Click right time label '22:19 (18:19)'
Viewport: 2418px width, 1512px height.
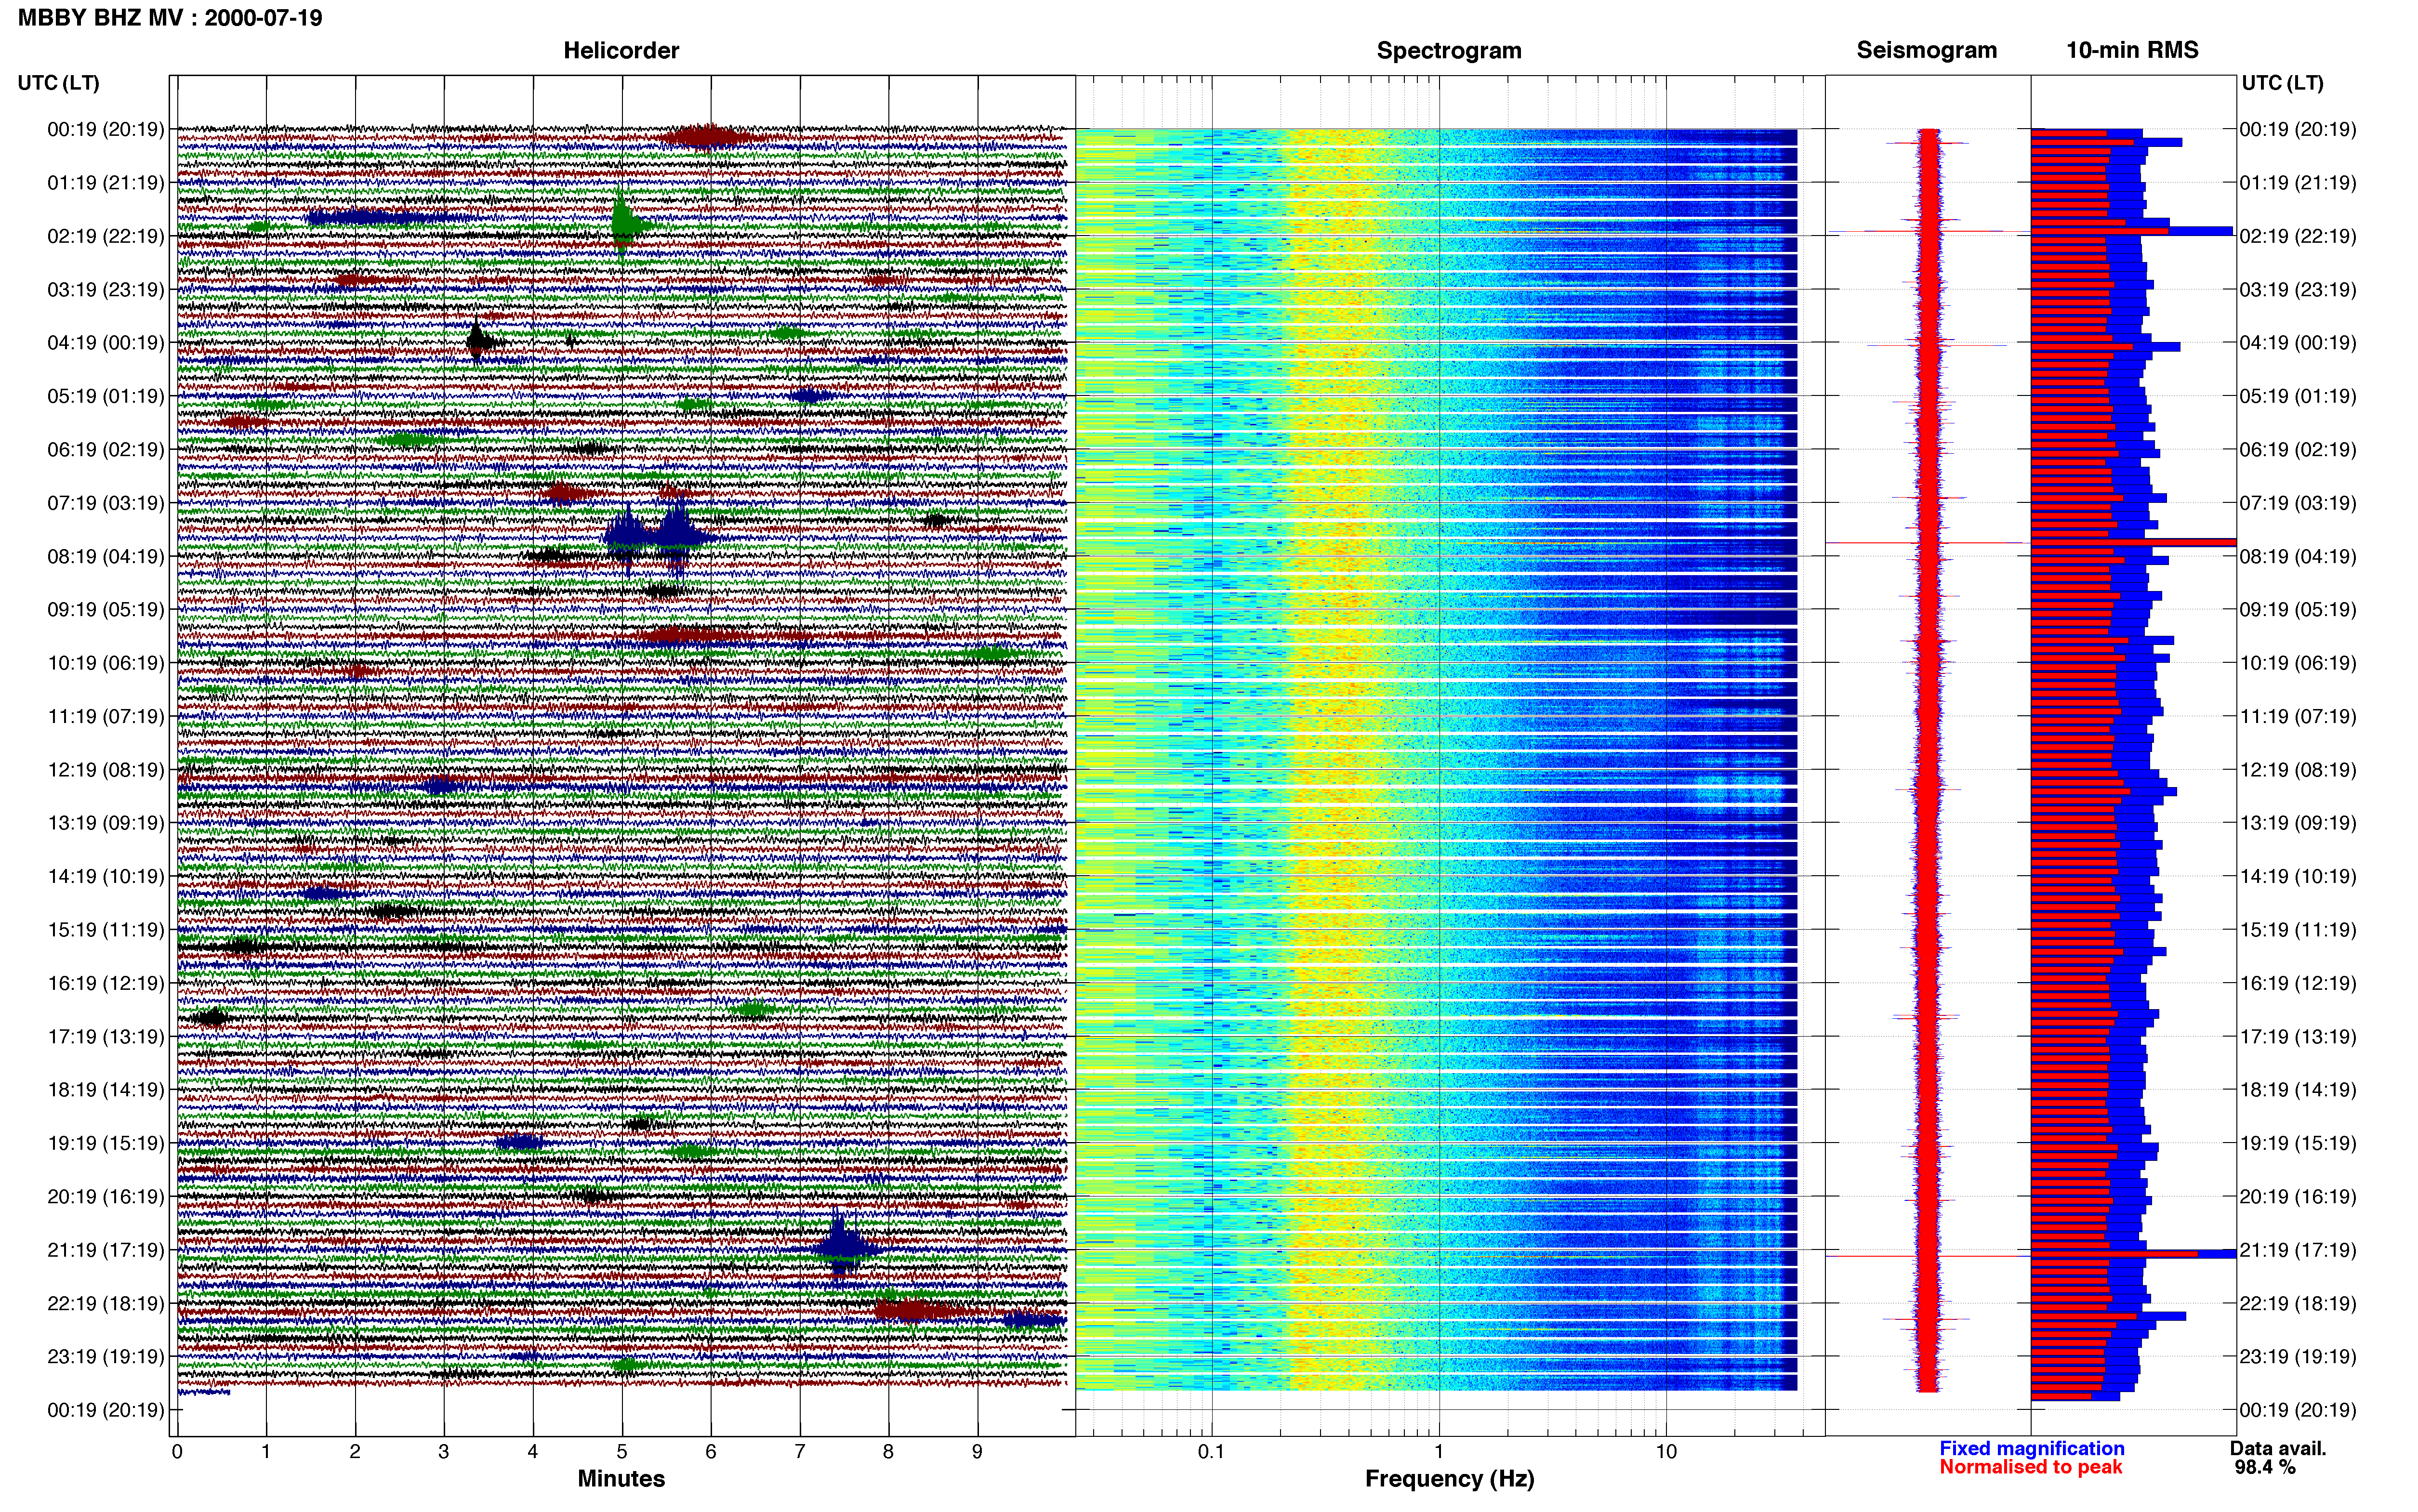click(2298, 1304)
